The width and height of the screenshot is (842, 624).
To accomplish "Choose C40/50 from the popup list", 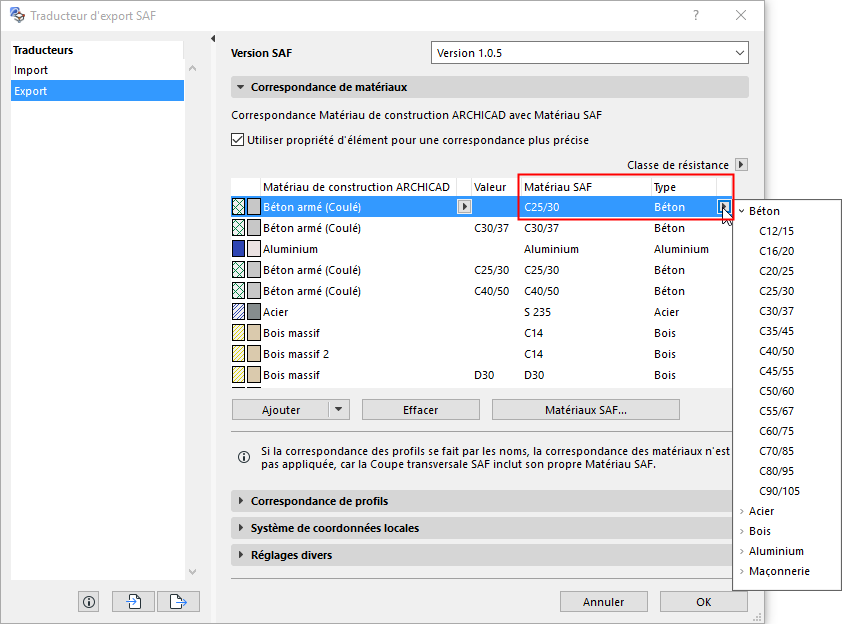I will pyautogui.click(x=776, y=351).
